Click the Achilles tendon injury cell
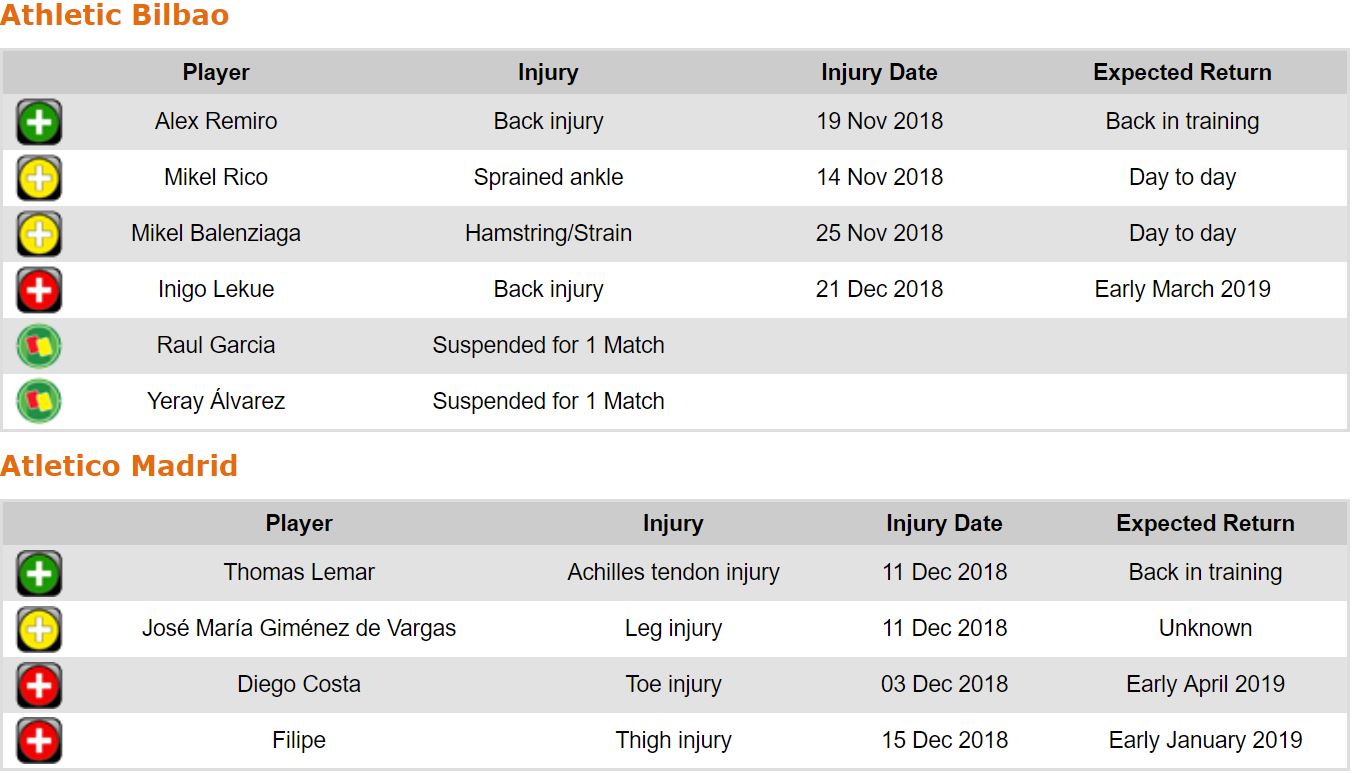 click(673, 573)
